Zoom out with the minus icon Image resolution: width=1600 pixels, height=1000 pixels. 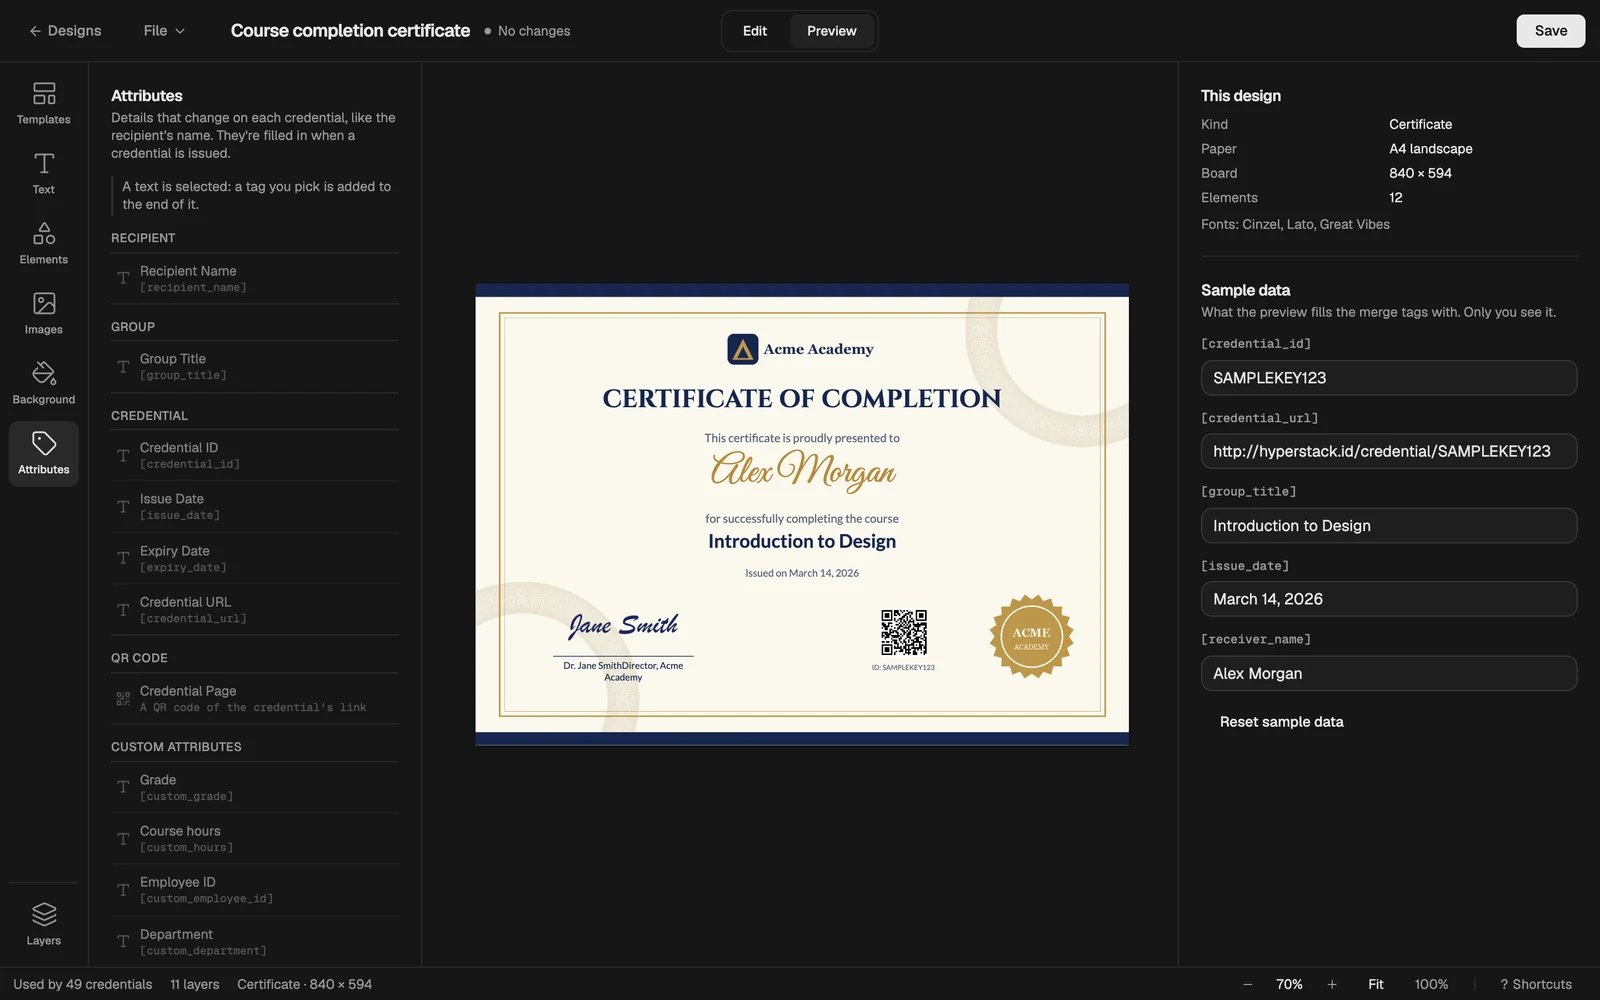[x=1247, y=985]
